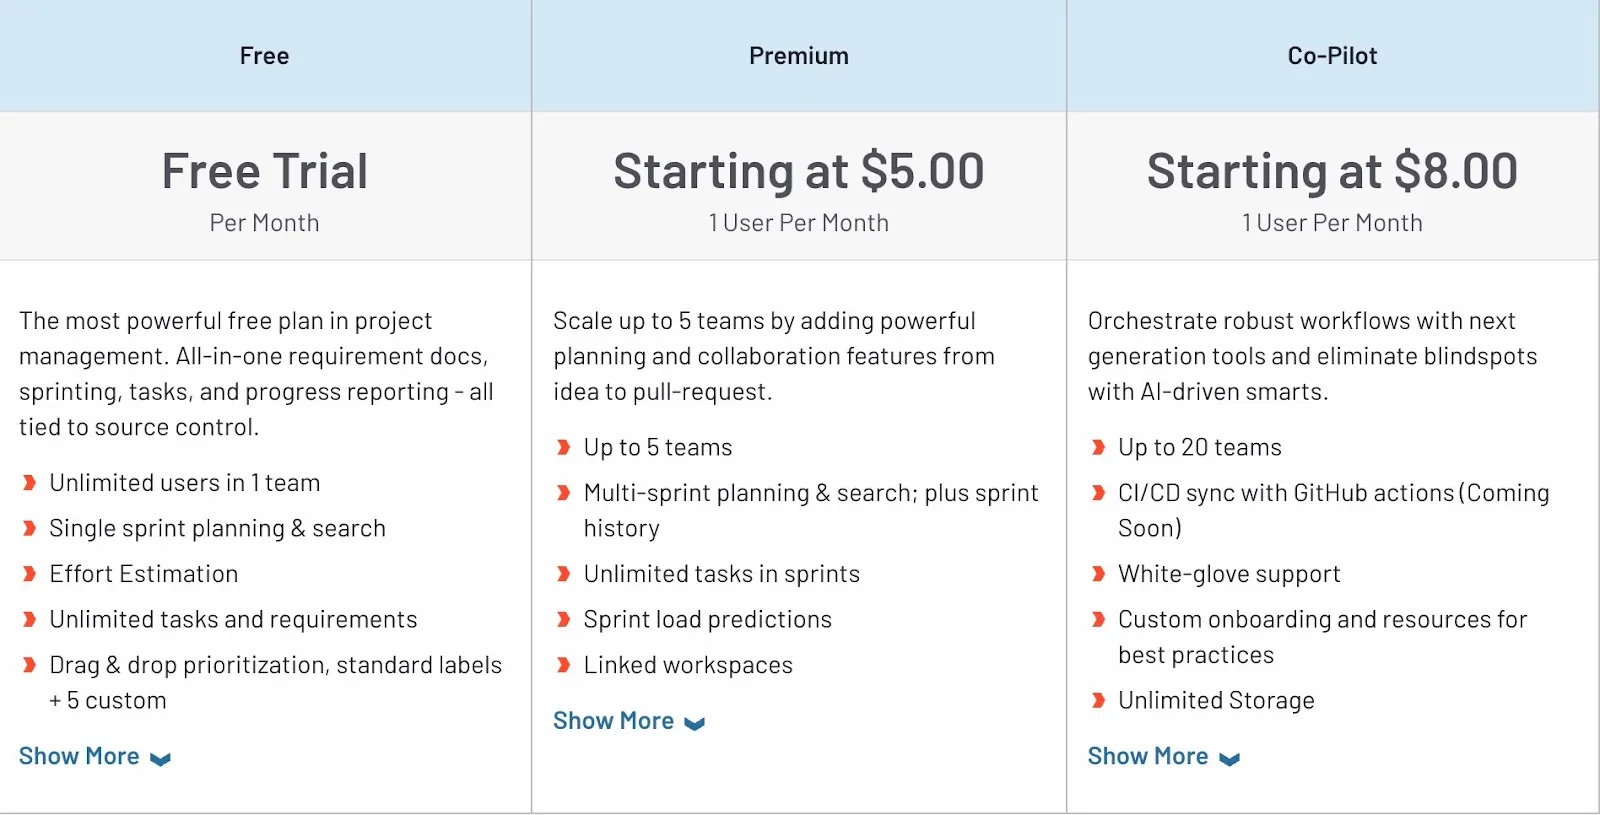The height and width of the screenshot is (815, 1600).
Task: Click the chevron icon beside Co-Pilot Show More
Action: point(1230,759)
